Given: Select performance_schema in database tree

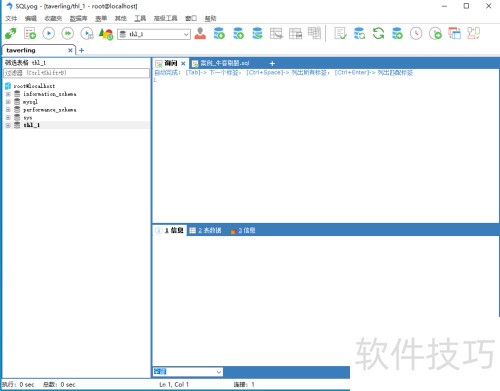Looking at the screenshot, I should click(49, 110).
